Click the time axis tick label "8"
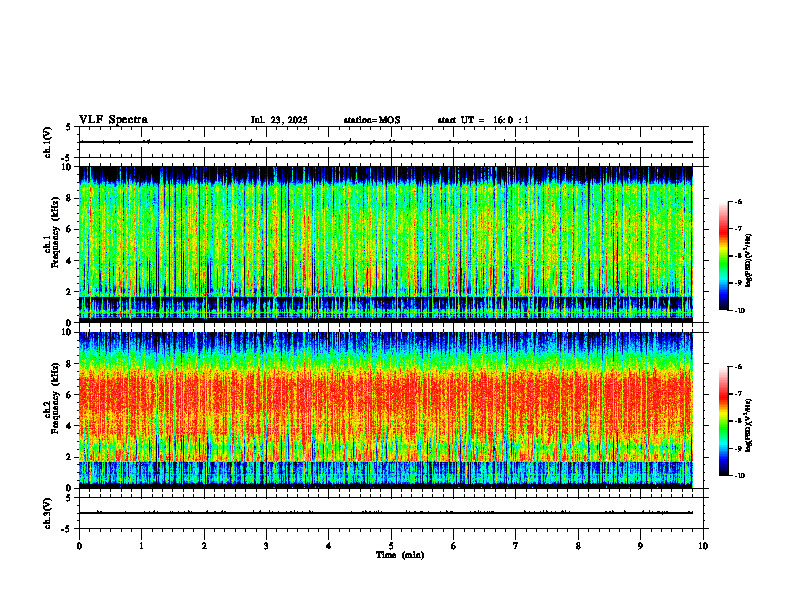This screenshot has width=792, height=612. coord(578,546)
